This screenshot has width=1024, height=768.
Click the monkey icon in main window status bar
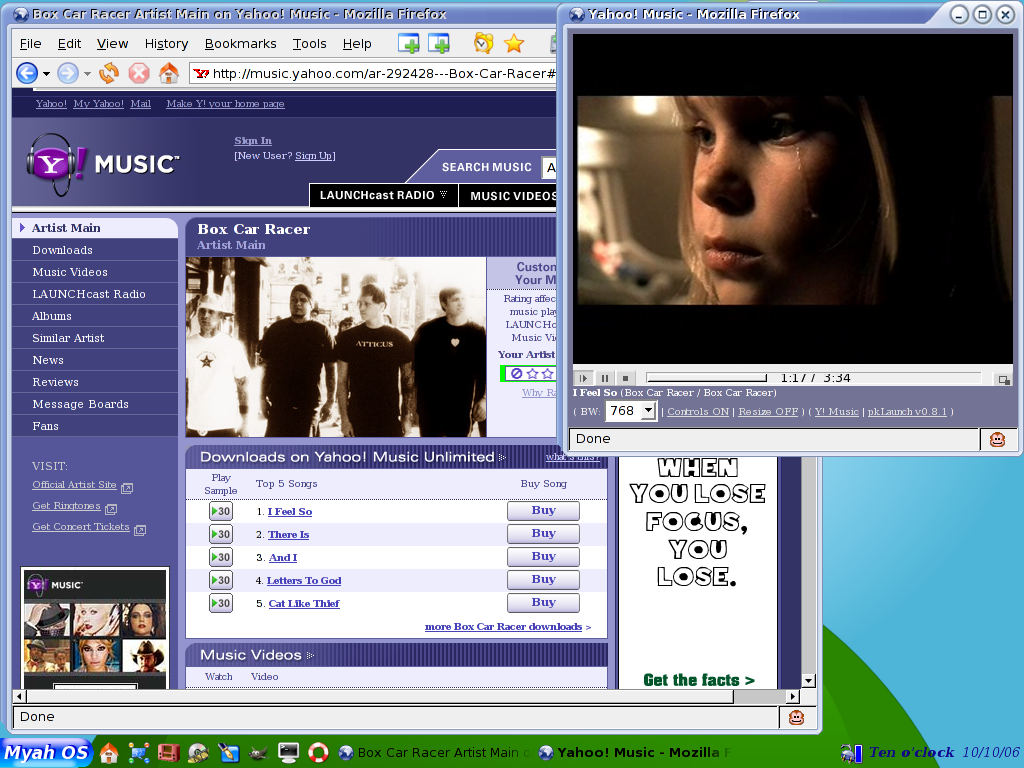click(x=796, y=717)
